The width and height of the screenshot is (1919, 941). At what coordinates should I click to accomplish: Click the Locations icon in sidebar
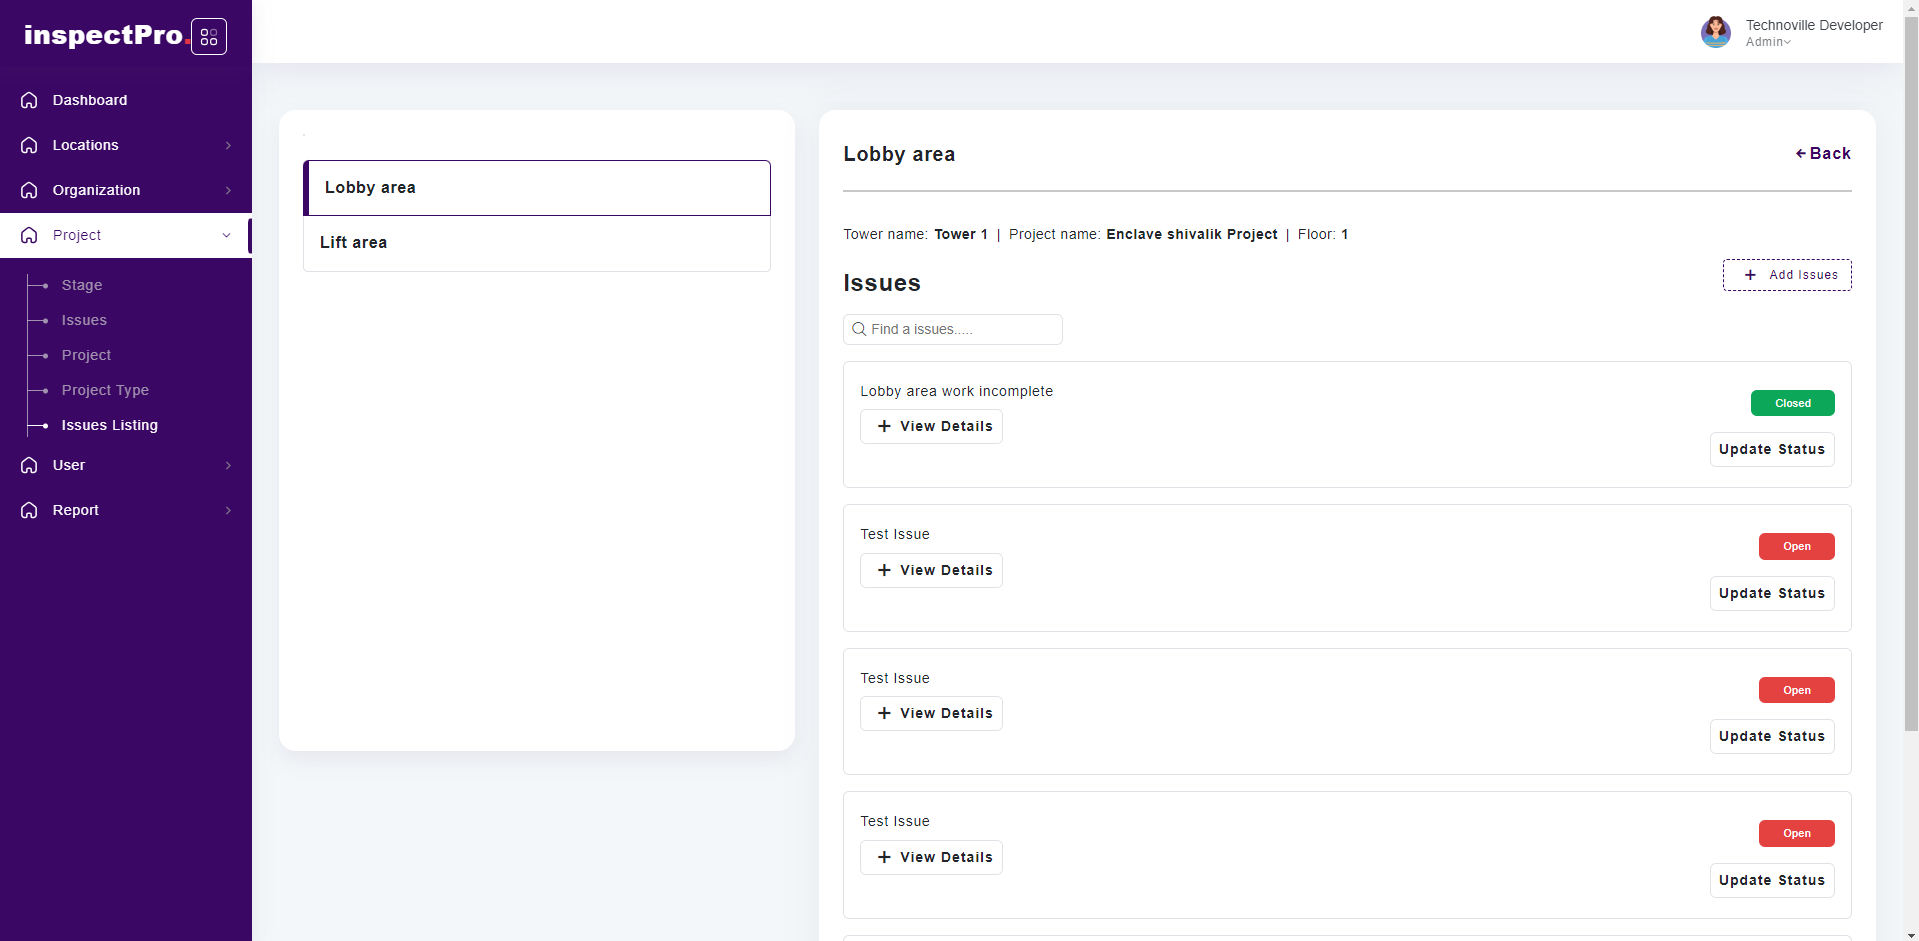click(29, 145)
